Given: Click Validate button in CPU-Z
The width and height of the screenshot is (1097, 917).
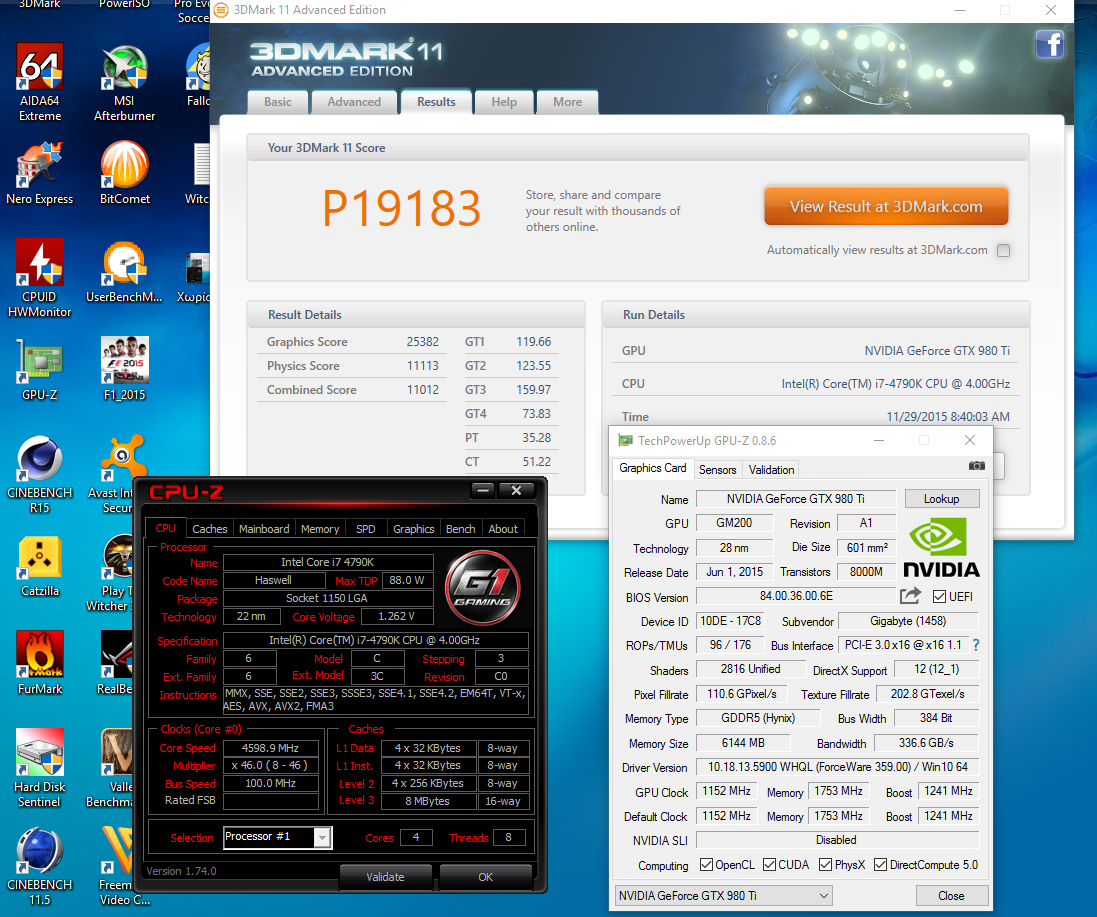Looking at the screenshot, I should 385,876.
